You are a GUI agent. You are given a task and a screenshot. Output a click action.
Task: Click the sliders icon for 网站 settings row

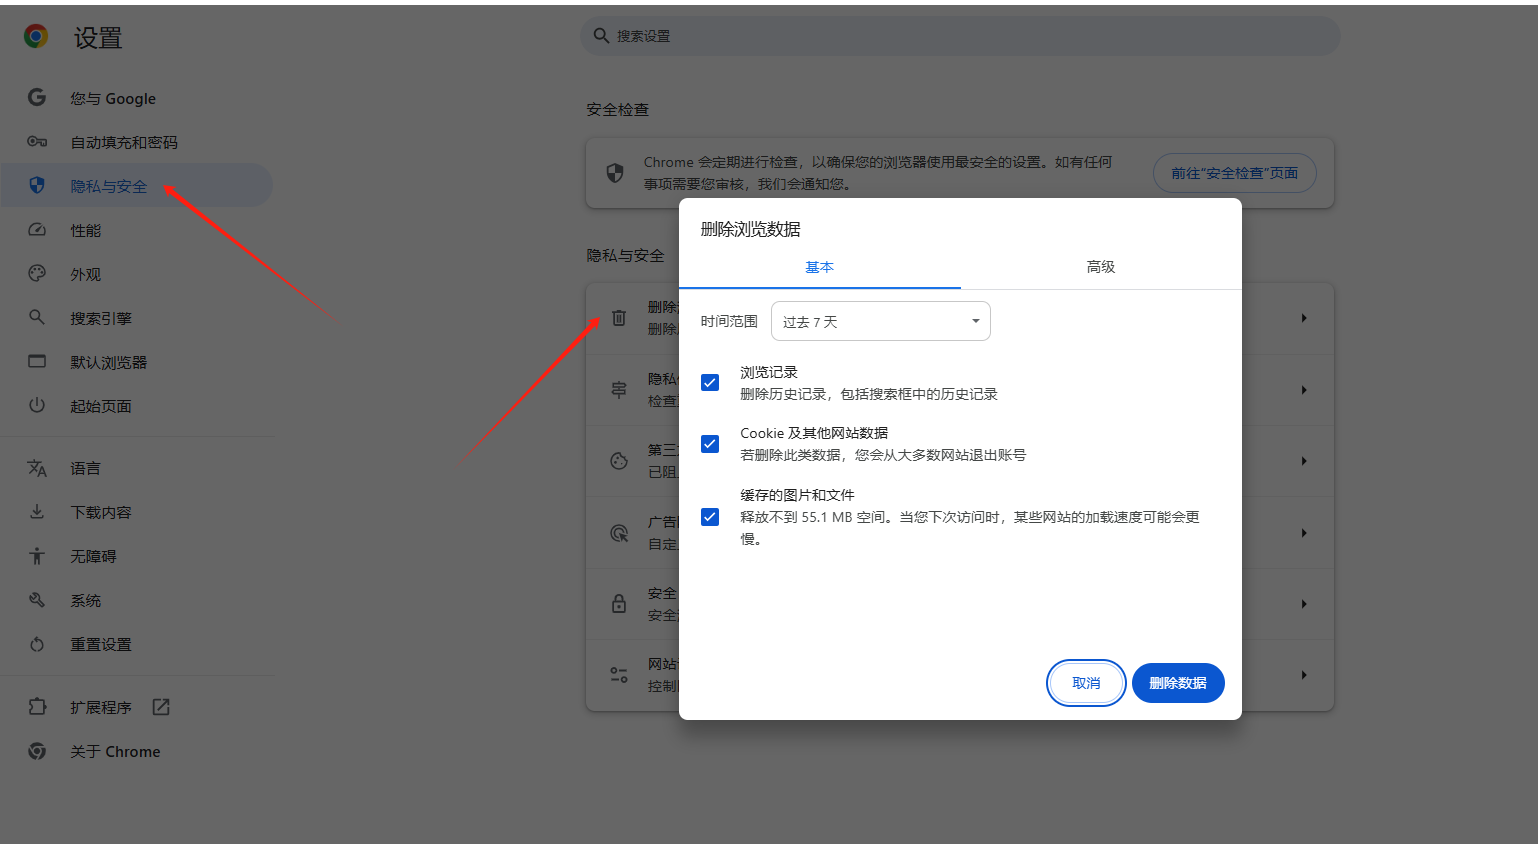(x=619, y=675)
